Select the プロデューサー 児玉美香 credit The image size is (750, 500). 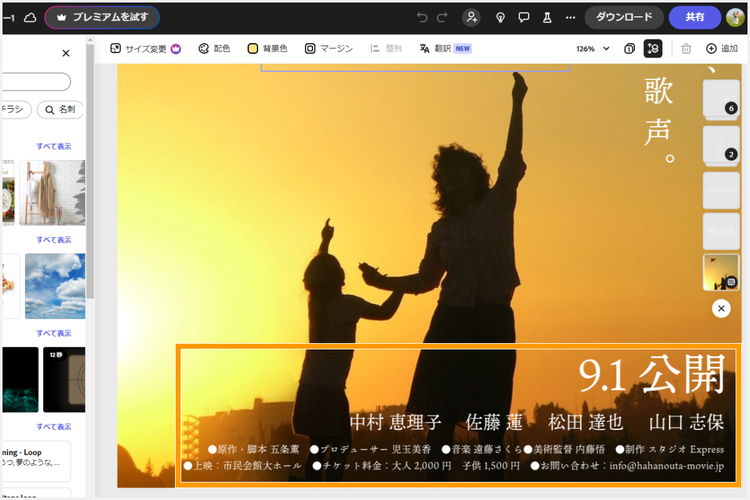(x=370, y=449)
